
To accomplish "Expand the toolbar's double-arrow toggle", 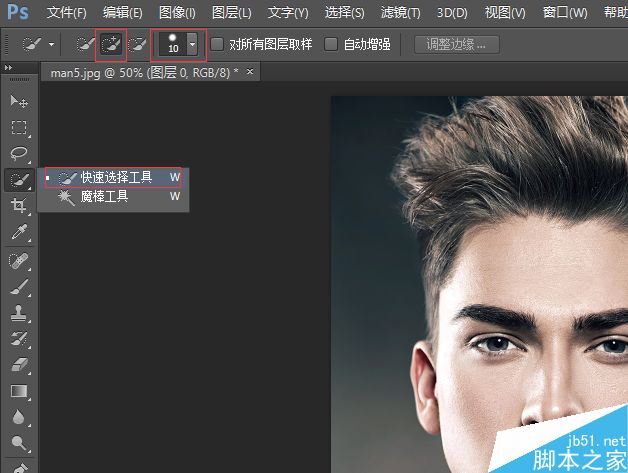I will tap(8, 68).
